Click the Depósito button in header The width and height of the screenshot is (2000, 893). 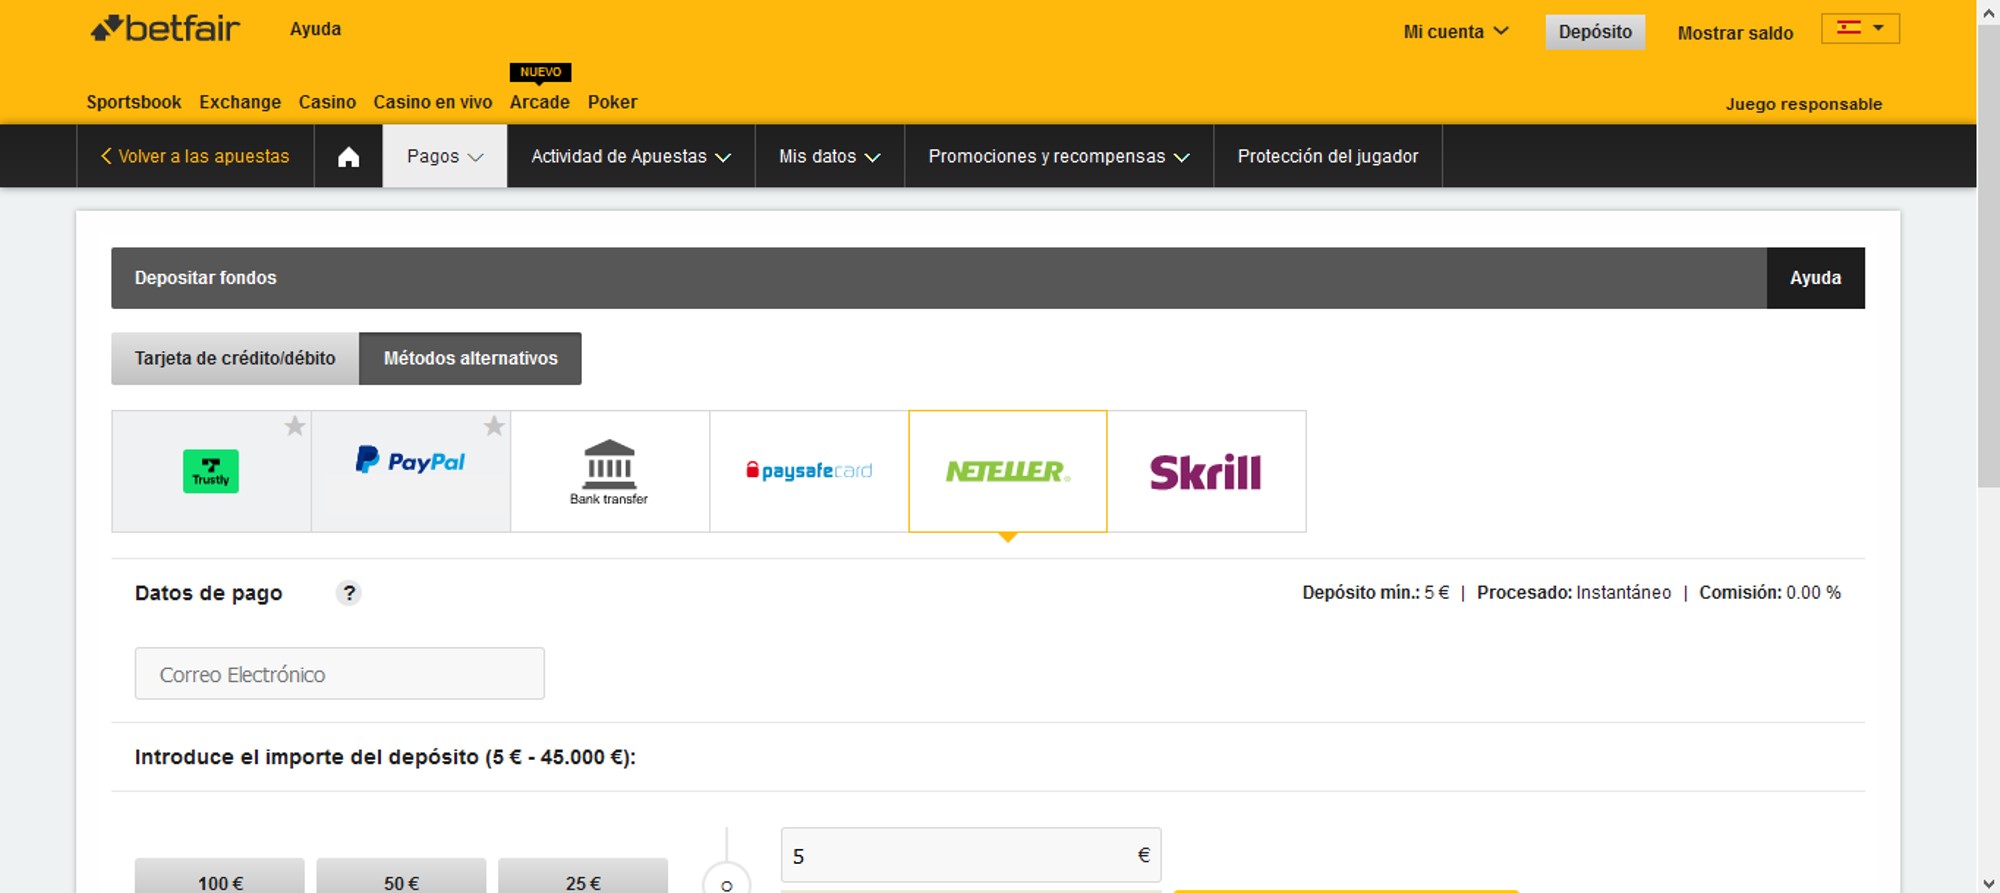tap(1595, 32)
